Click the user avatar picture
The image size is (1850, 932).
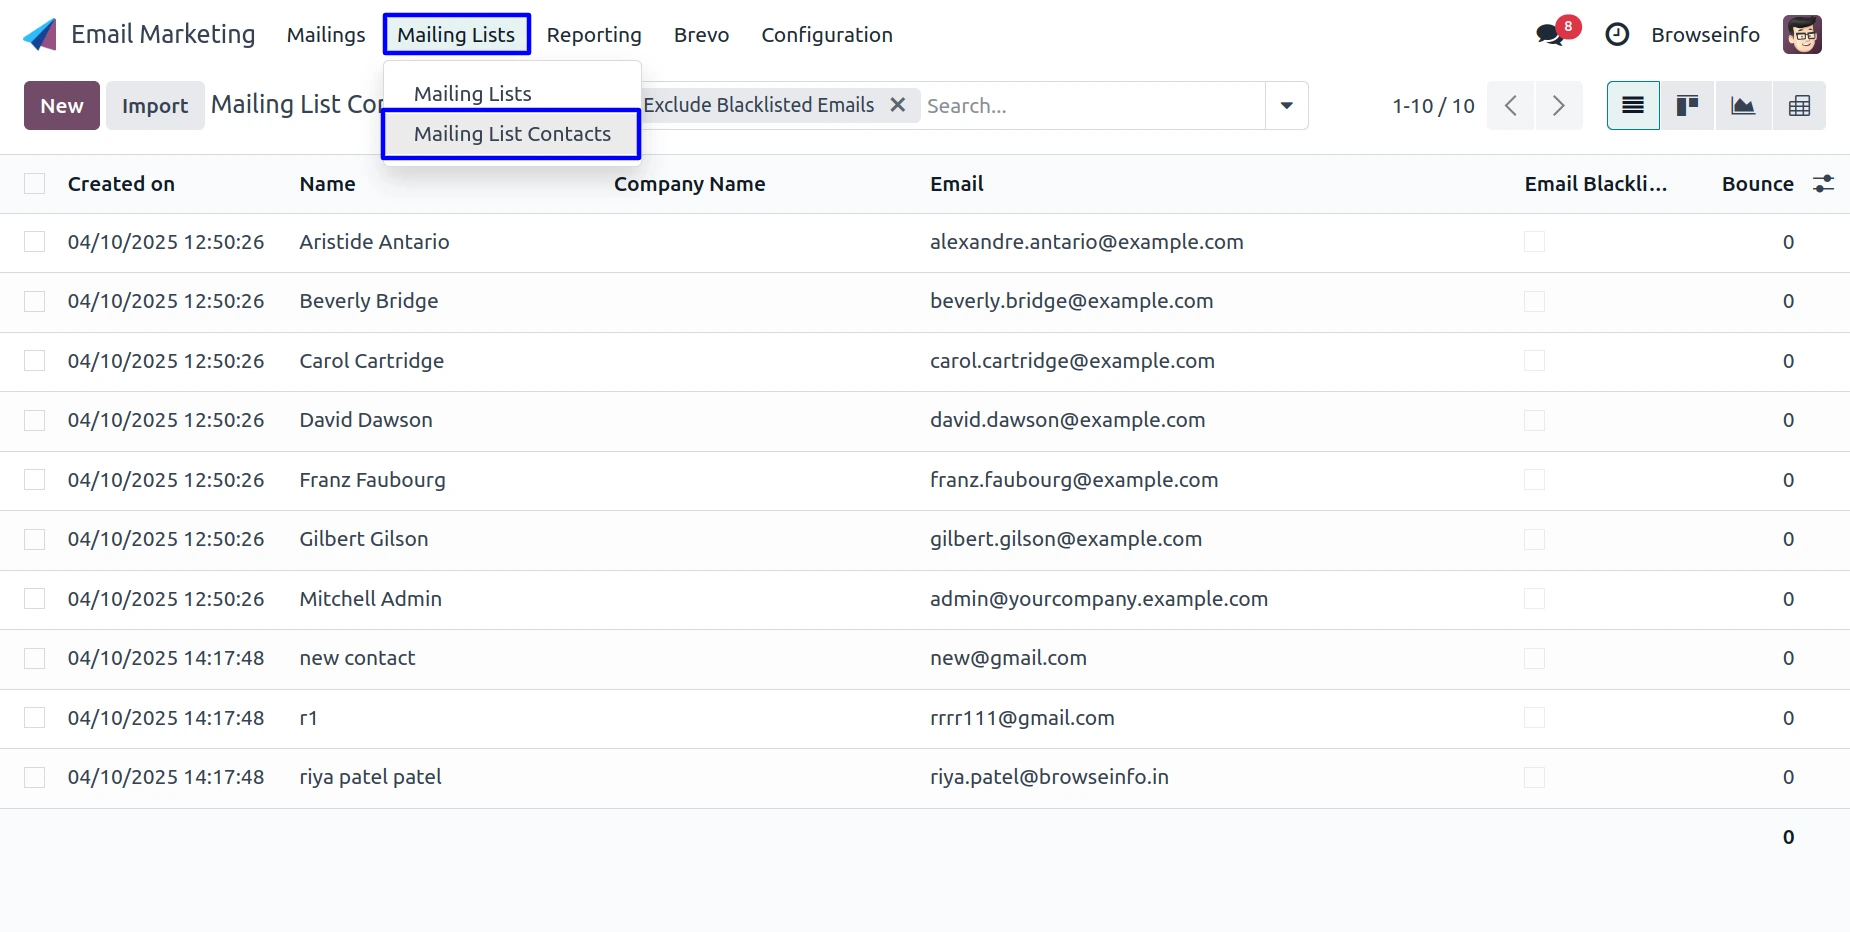pyautogui.click(x=1801, y=35)
